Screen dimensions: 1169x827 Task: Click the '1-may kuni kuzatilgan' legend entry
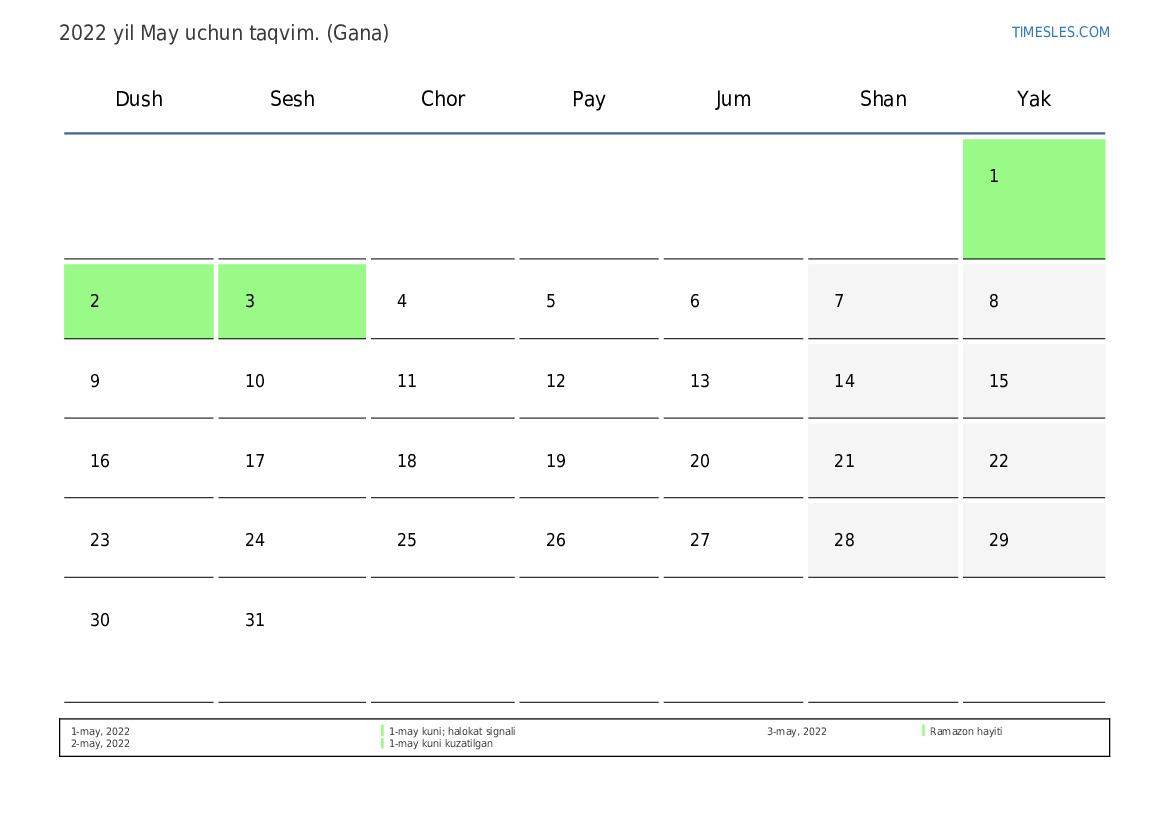point(441,743)
